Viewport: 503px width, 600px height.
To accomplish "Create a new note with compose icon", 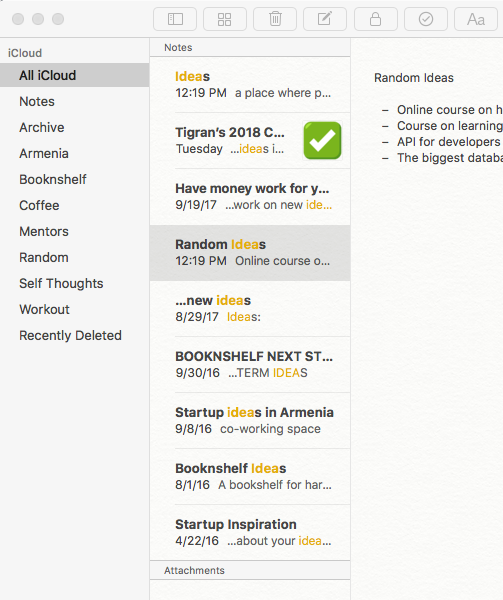I will (325, 19).
